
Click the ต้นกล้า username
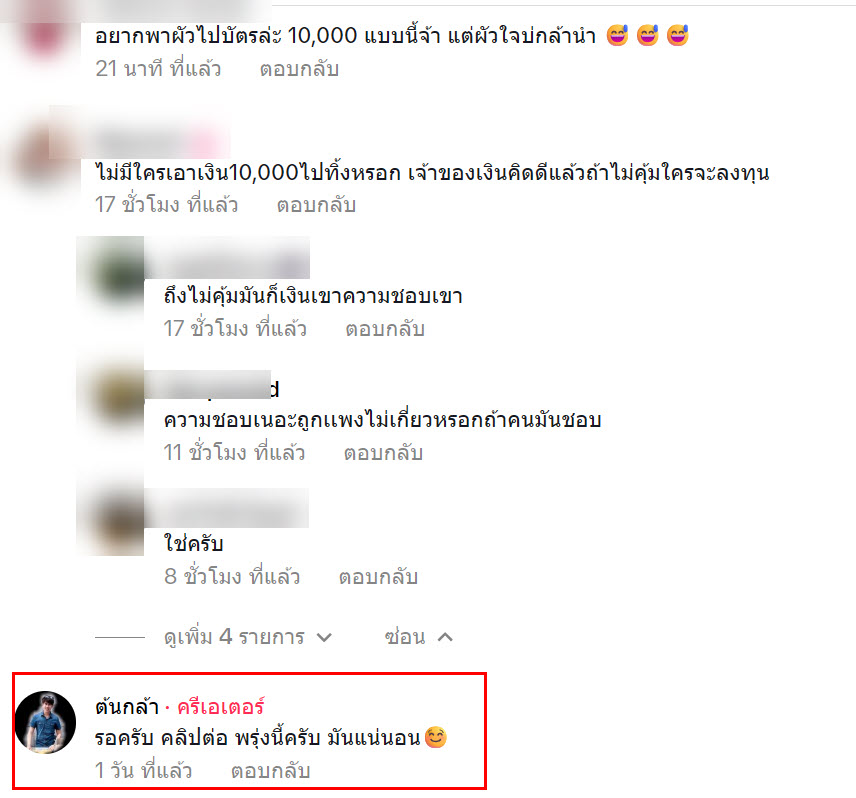tap(127, 707)
